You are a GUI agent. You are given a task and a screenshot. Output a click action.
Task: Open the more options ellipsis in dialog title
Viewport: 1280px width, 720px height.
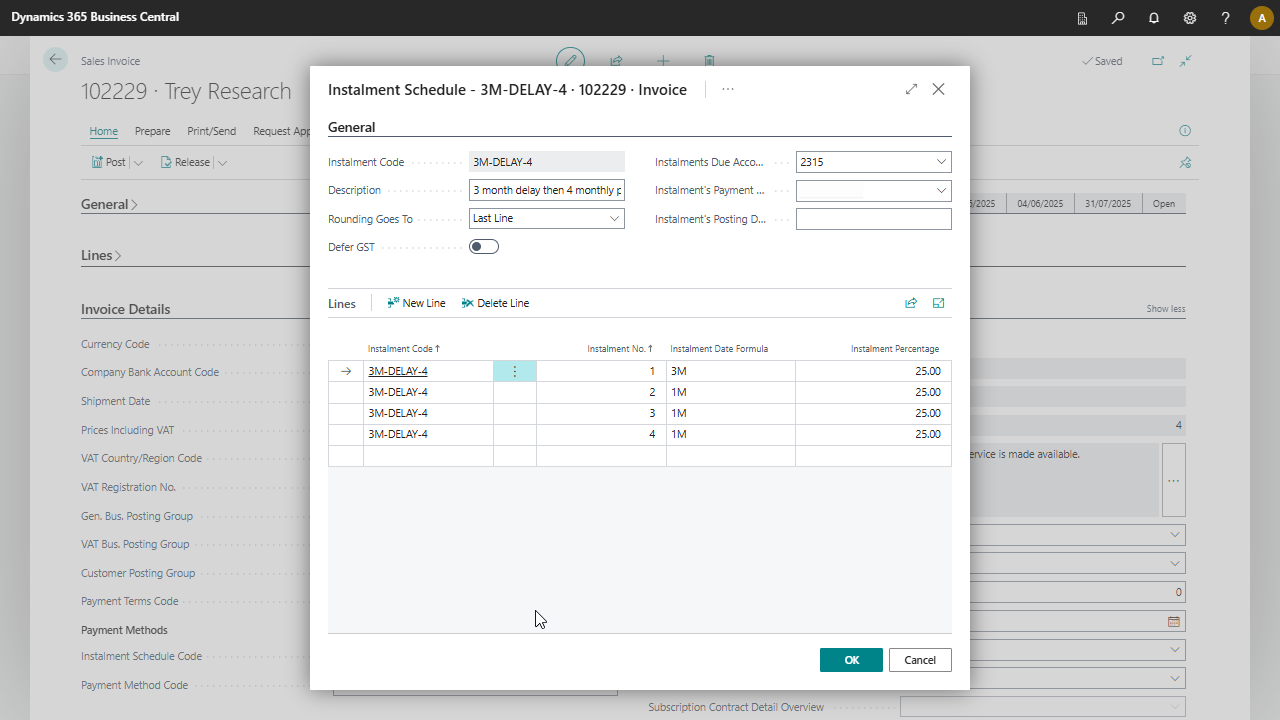(x=728, y=89)
